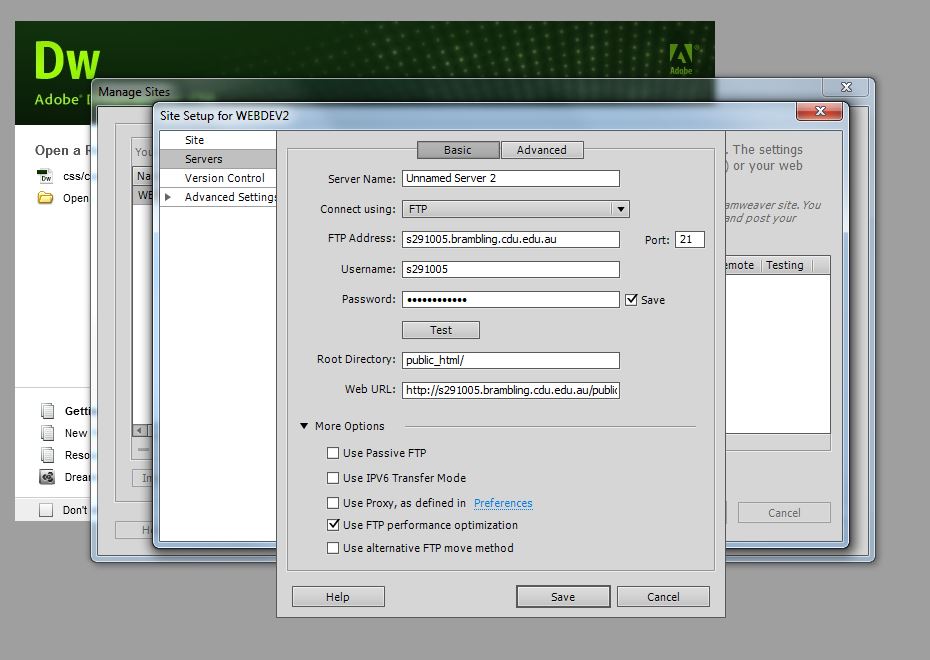The height and width of the screenshot is (660, 930).
Task: Click the Help button in server dialog
Action: coord(338,597)
